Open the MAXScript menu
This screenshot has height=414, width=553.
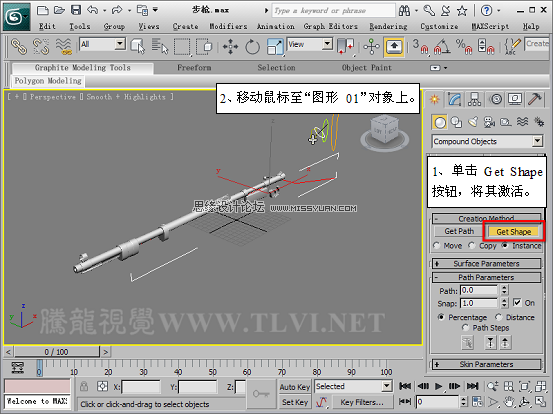(490, 26)
